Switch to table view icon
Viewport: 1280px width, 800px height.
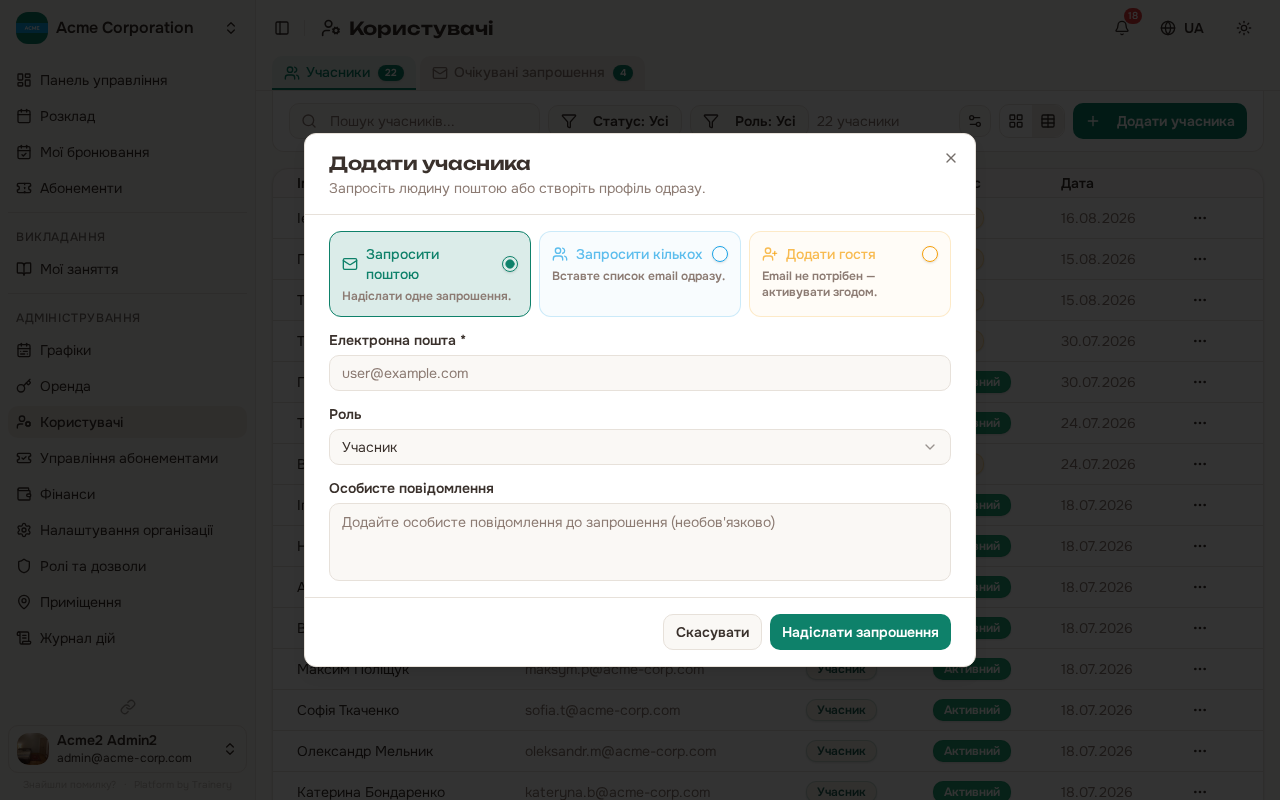[x=1048, y=121]
